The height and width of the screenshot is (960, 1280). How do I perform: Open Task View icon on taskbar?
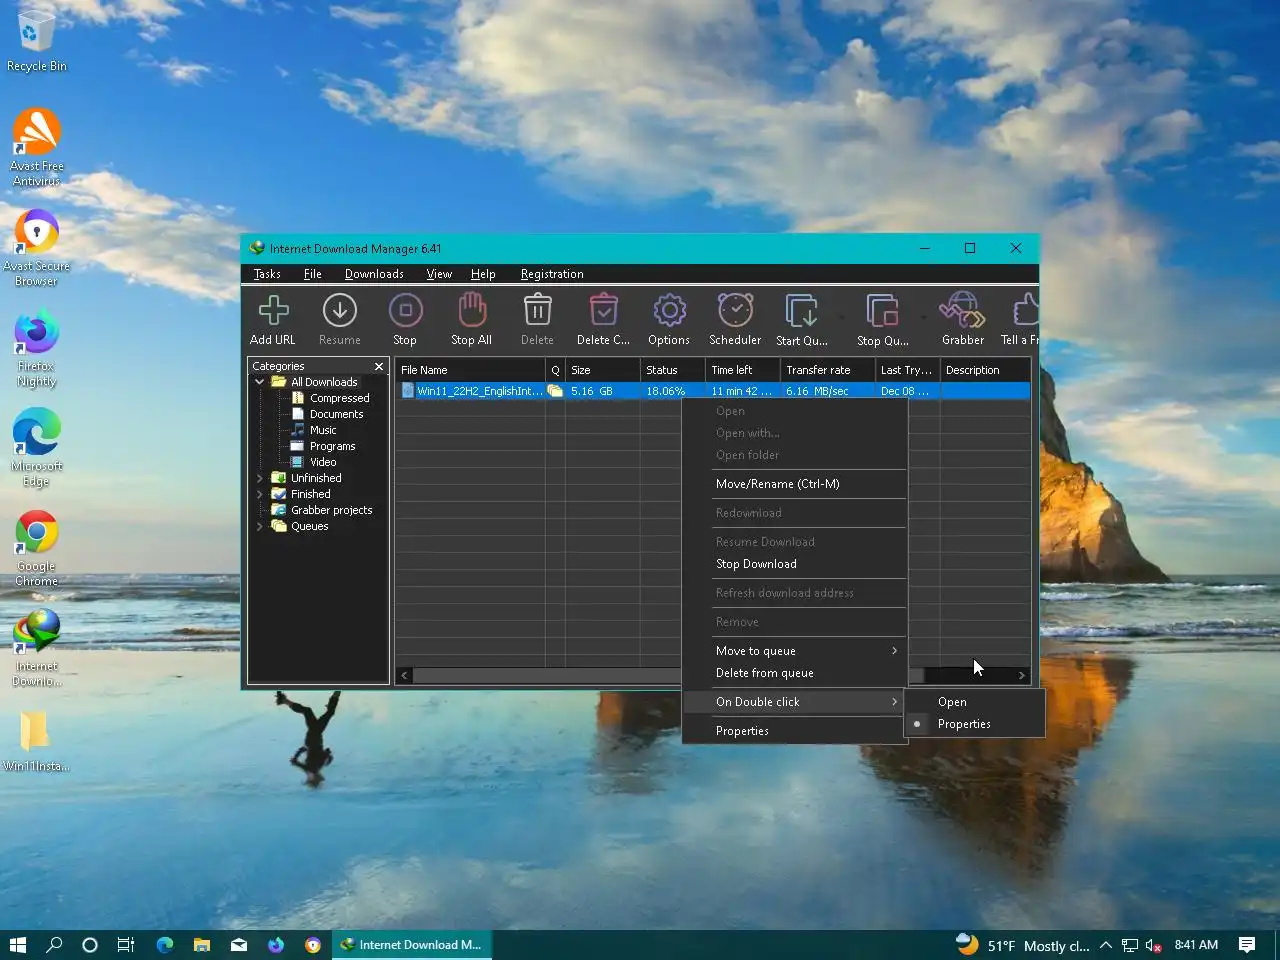click(126, 944)
